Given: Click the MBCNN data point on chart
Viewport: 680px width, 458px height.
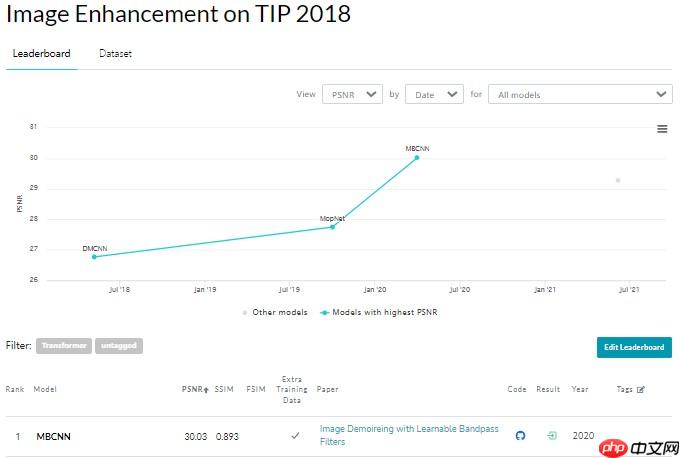Looking at the screenshot, I should coord(417,157).
